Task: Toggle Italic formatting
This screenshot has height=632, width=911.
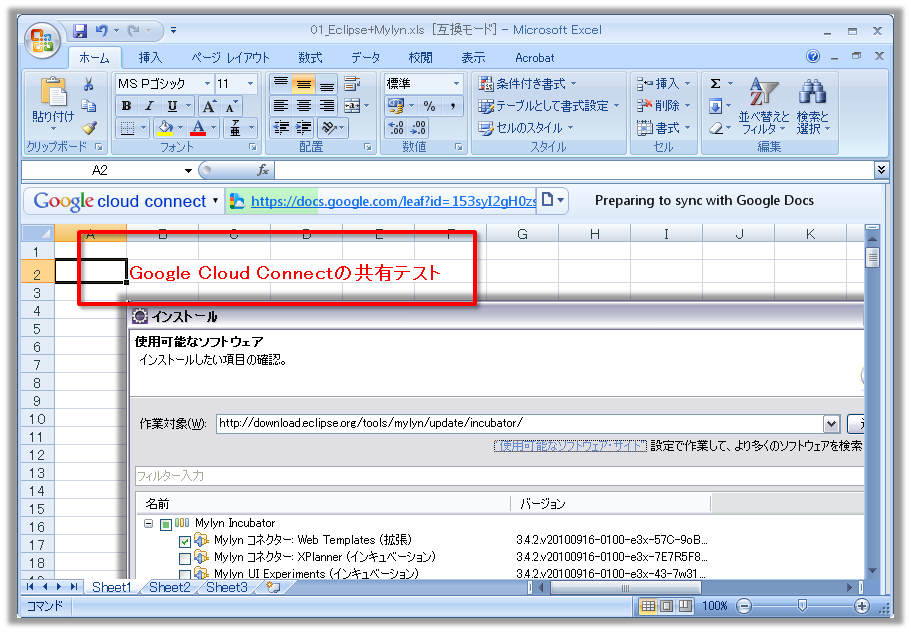Action: [x=149, y=106]
